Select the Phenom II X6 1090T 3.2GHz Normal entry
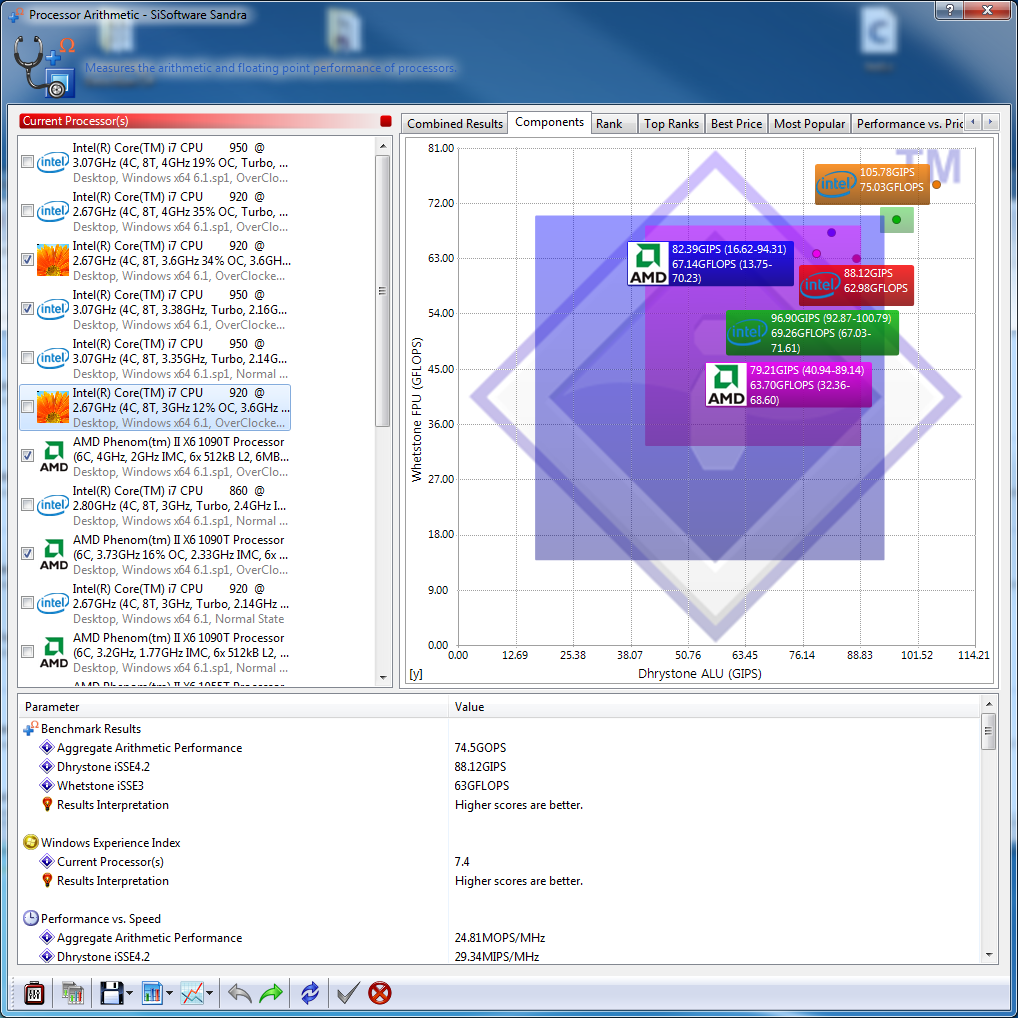This screenshot has width=1018, height=1018. 155,652
